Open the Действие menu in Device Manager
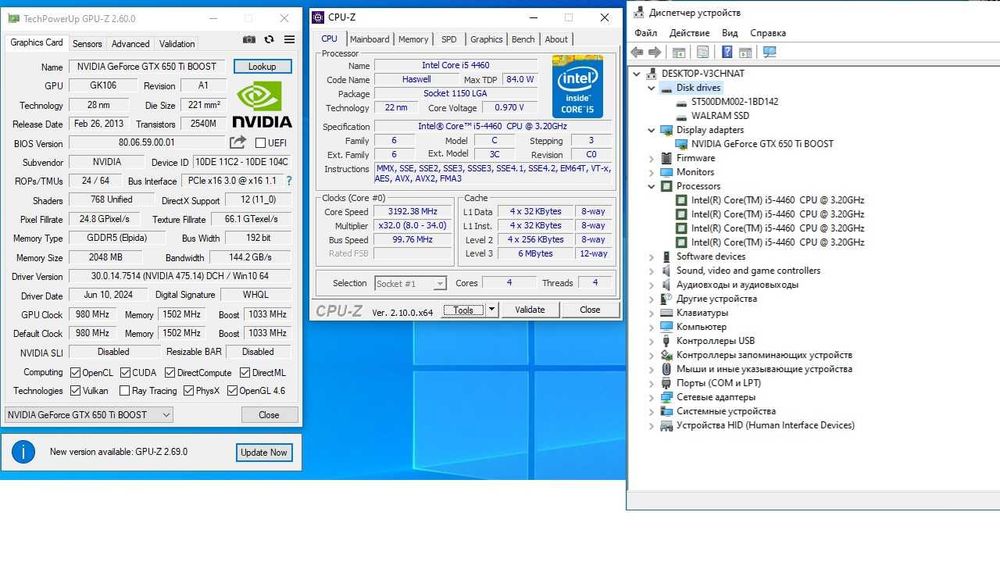The image size is (1000, 563). point(689,33)
